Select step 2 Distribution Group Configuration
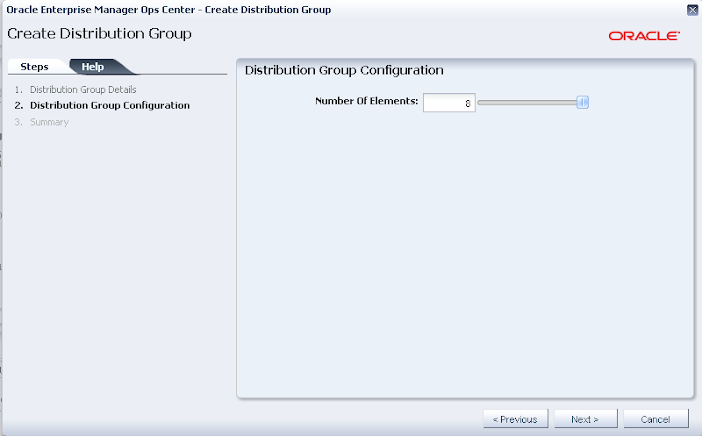Viewport: 702px width, 436px height. [110, 105]
